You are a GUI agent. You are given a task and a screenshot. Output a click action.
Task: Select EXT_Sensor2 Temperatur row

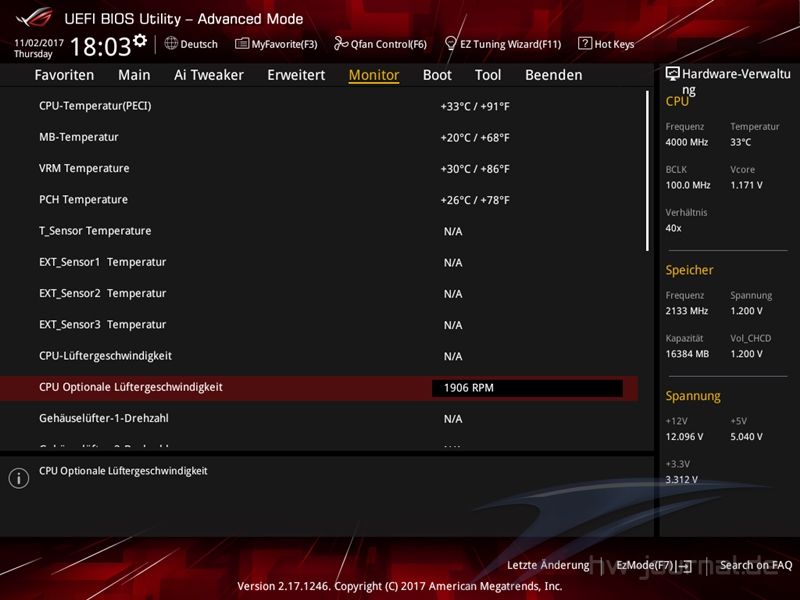[x=319, y=293]
